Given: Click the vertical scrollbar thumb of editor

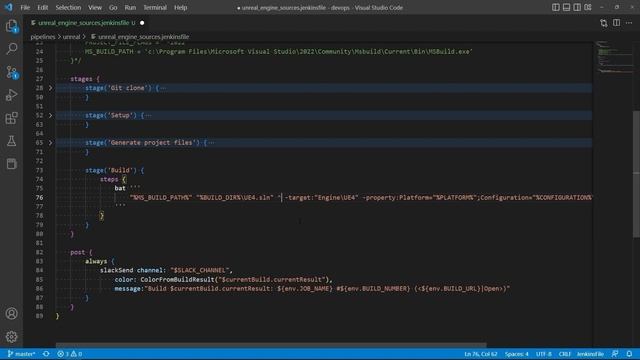Looking at the screenshot, I should 636,173.
